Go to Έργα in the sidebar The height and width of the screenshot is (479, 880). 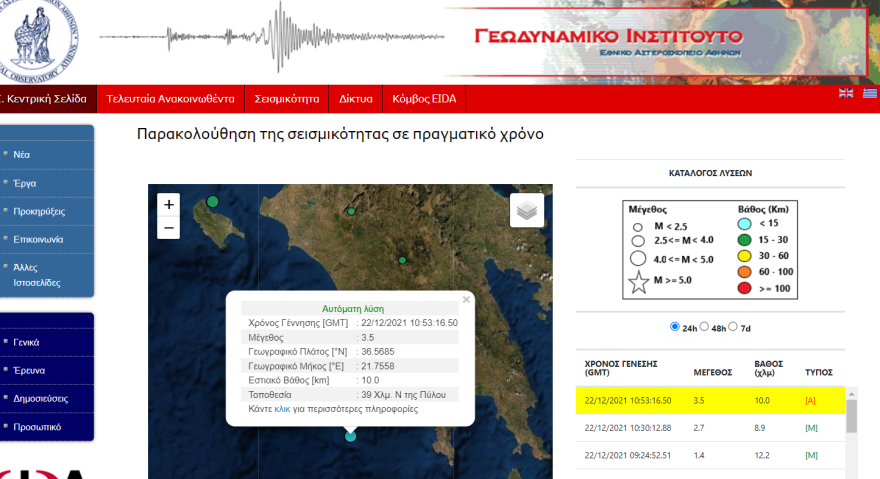pos(25,183)
